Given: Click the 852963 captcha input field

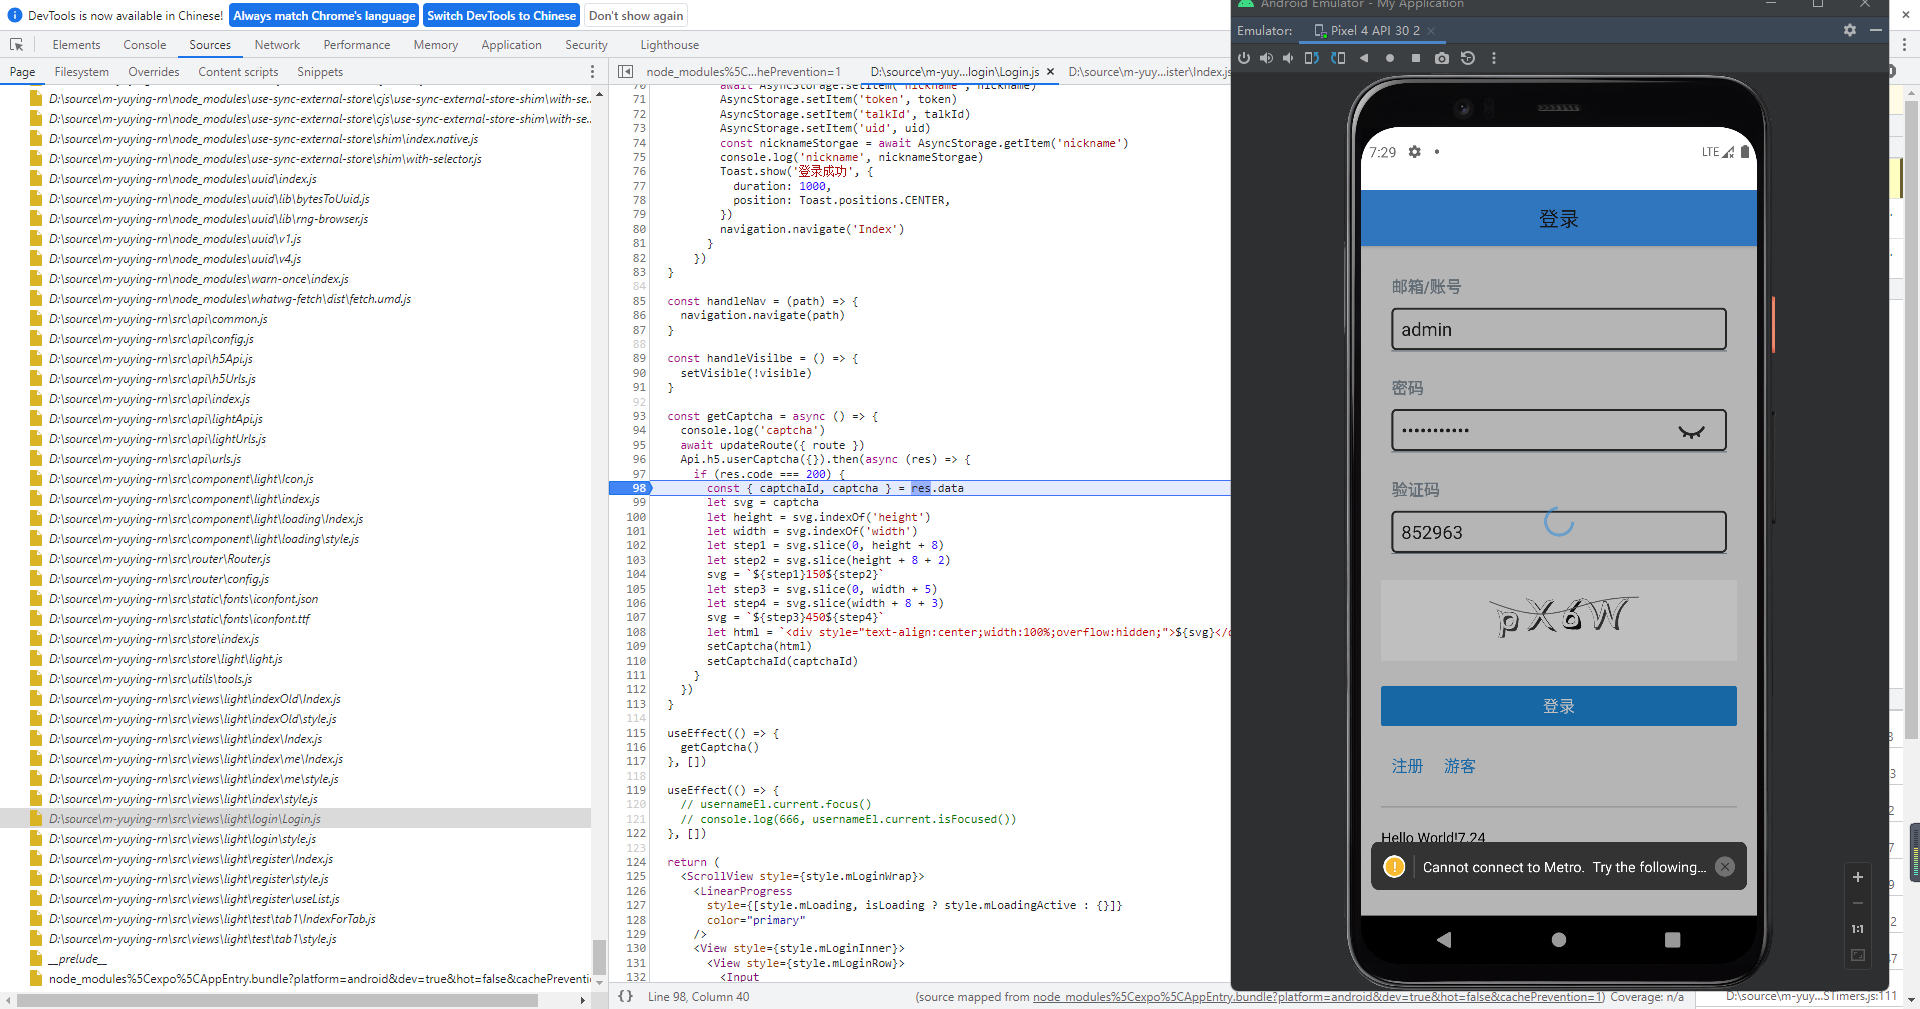Looking at the screenshot, I should point(1558,532).
